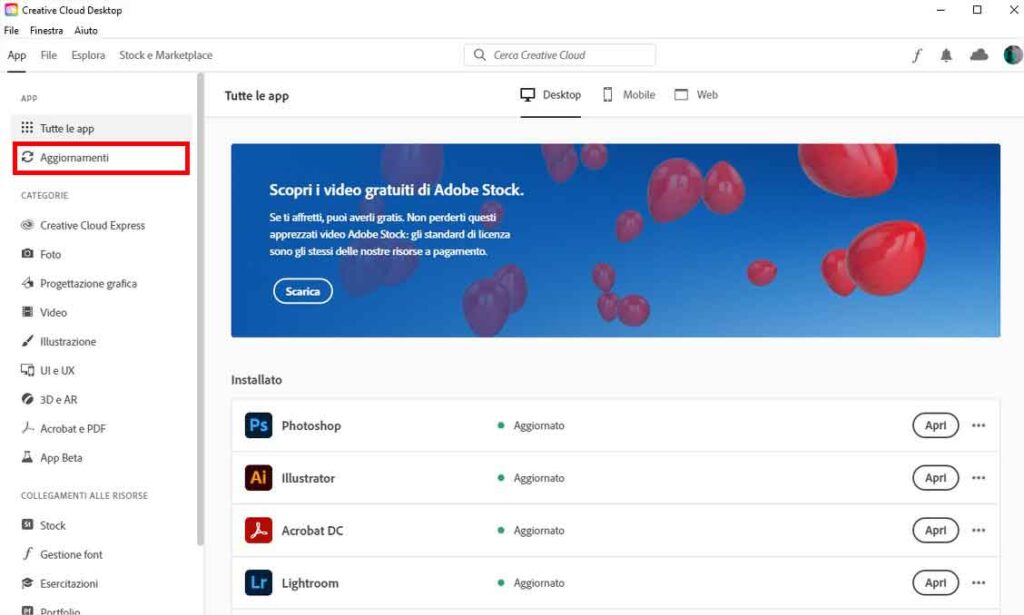Open the cloud storage status icon
Screen dimensions: 1024x615
click(979, 55)
